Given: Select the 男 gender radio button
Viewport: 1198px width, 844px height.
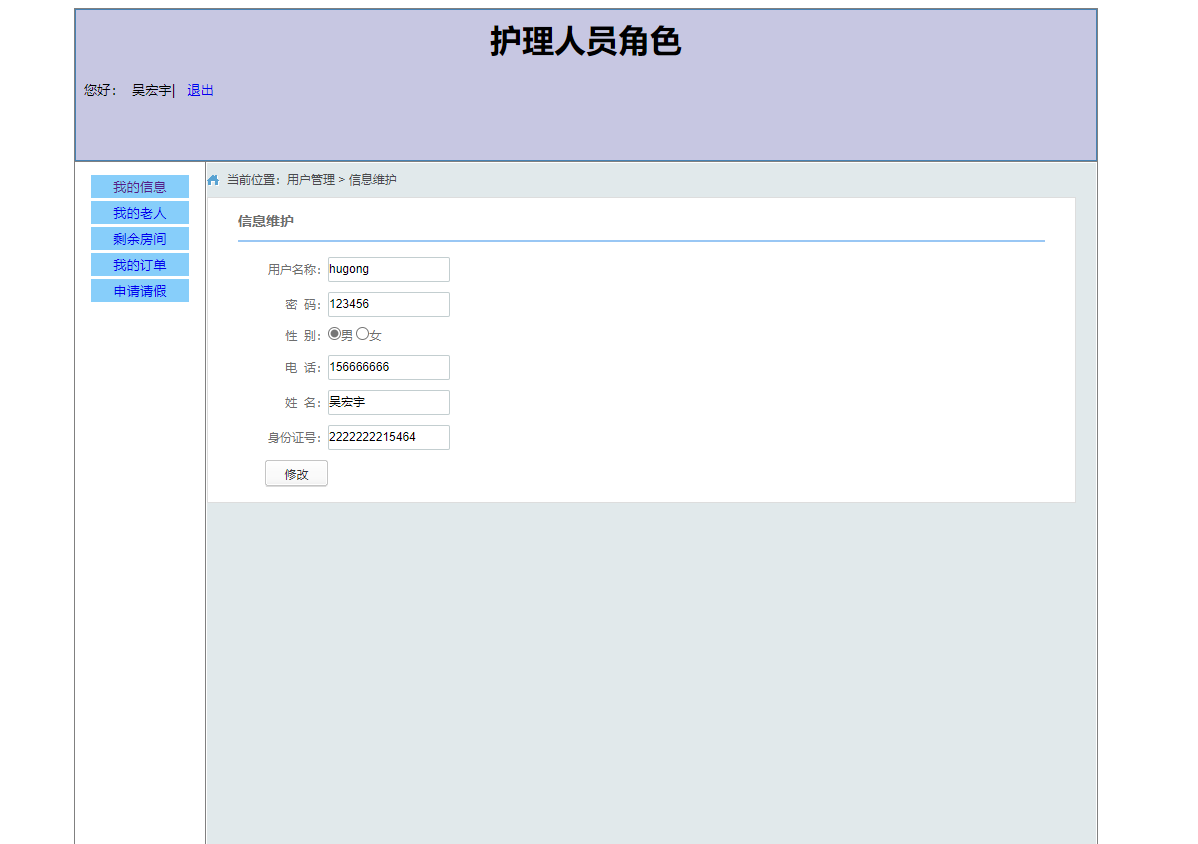Looking at the screenshot, I should [334, 334].
